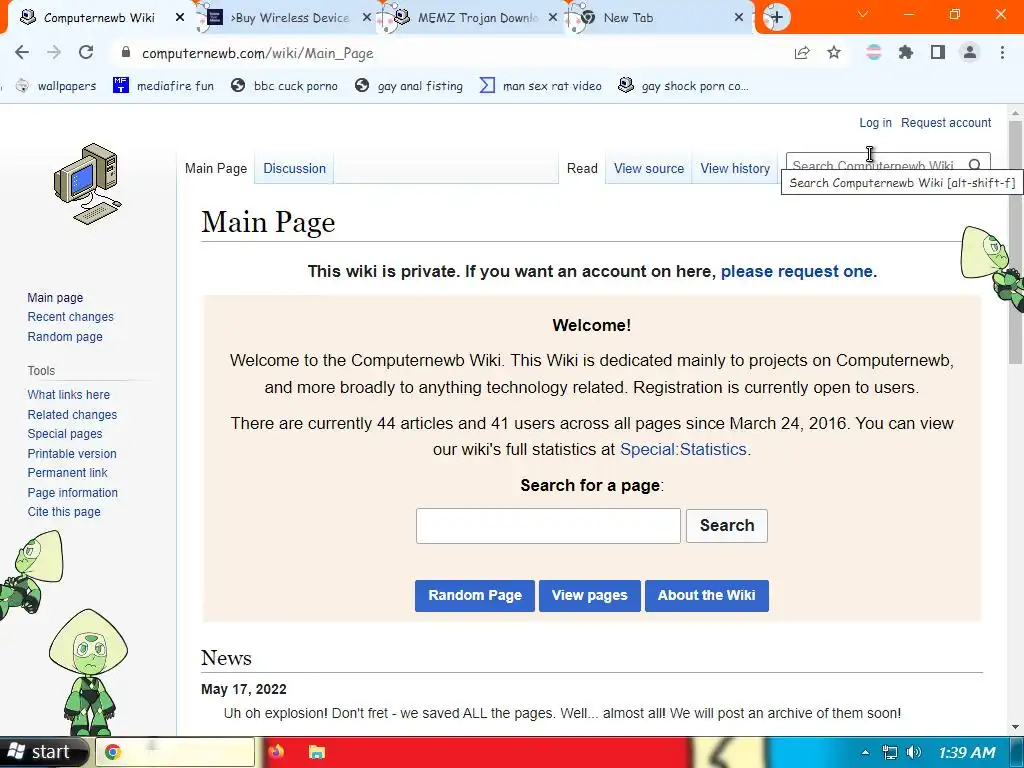Click the striped flag extension icon

[874, 52]
